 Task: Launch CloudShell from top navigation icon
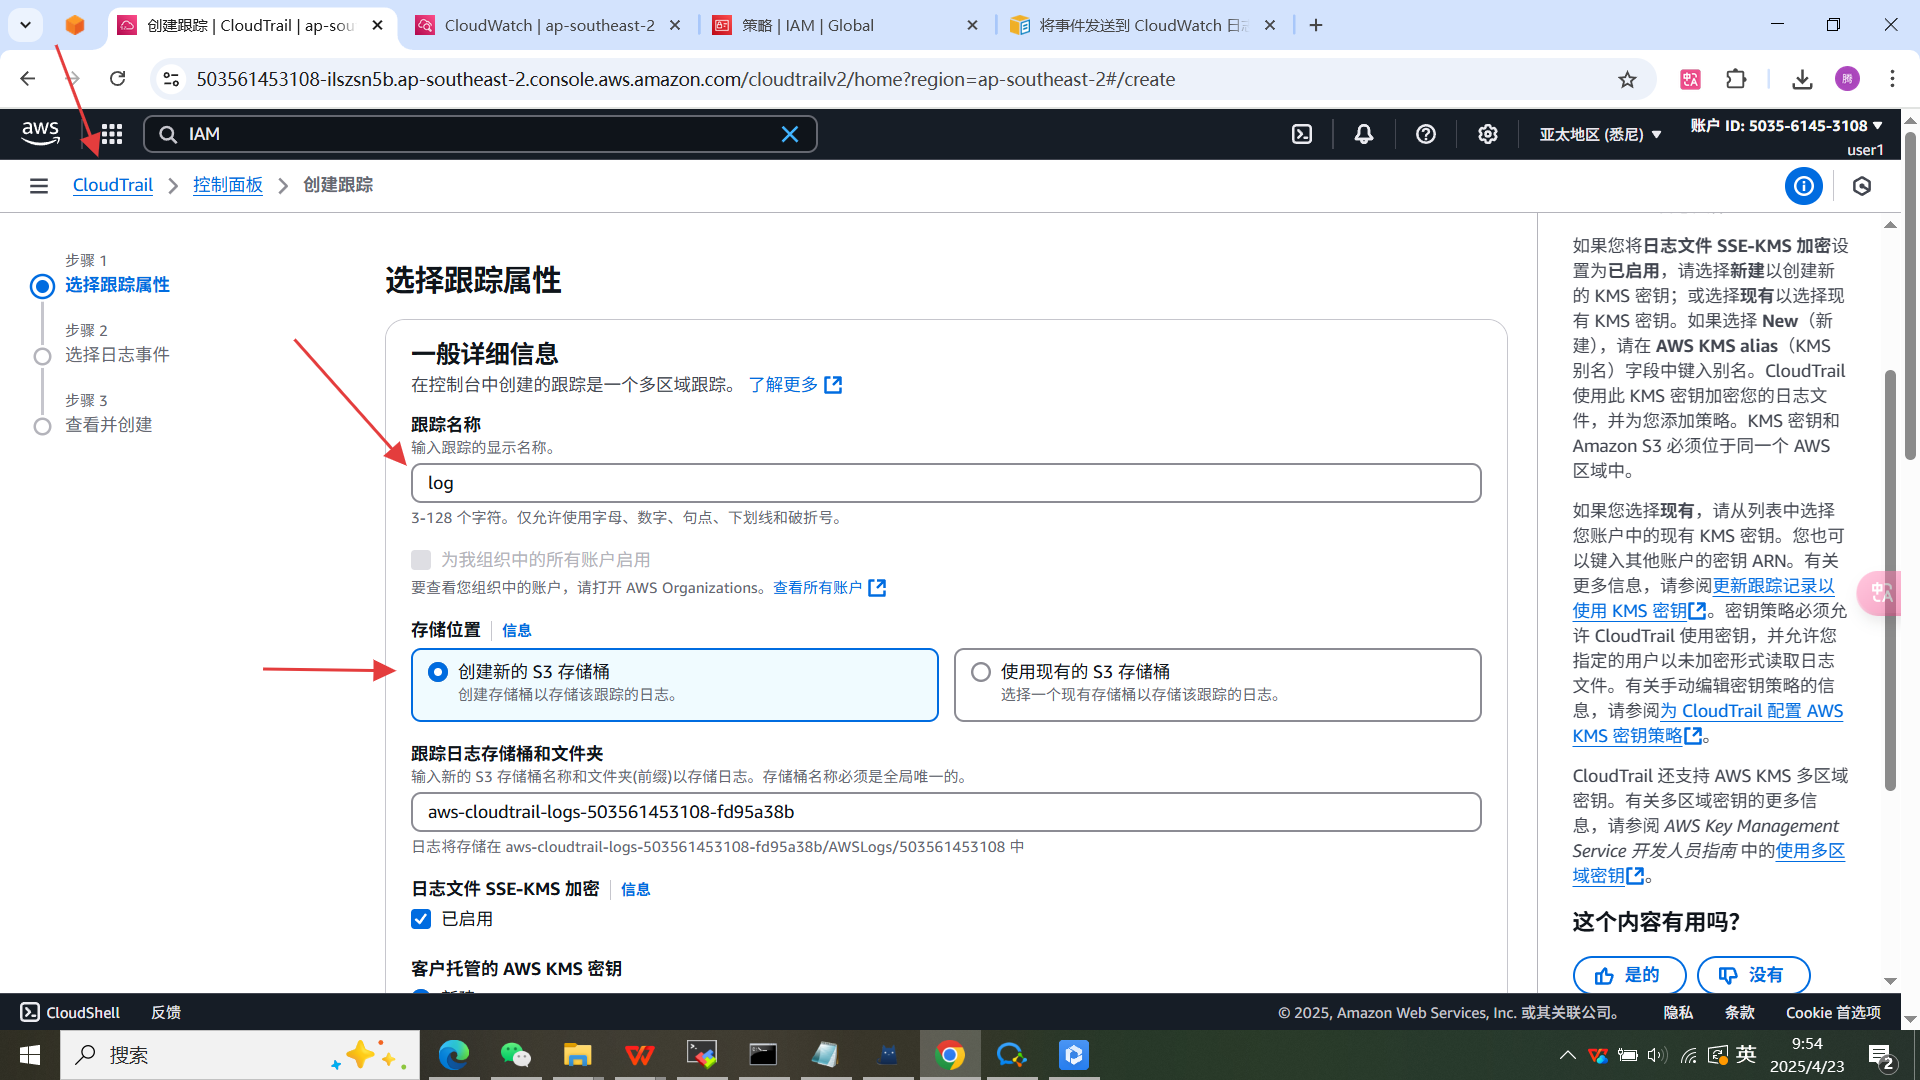pyautogui.click(x=1301, y=134)
